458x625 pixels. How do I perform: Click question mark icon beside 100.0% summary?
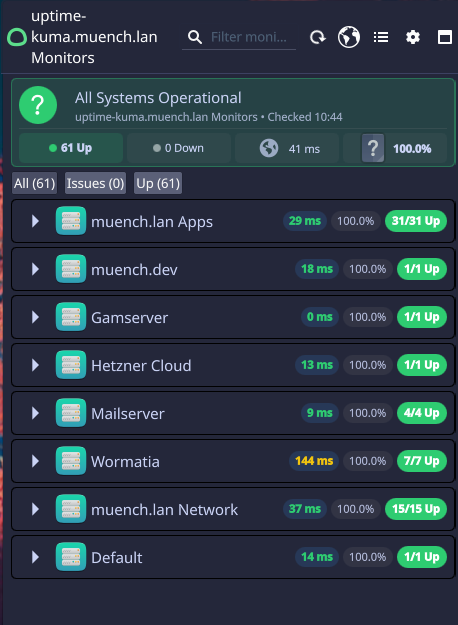pyautogui.click(x=373, y=148)
